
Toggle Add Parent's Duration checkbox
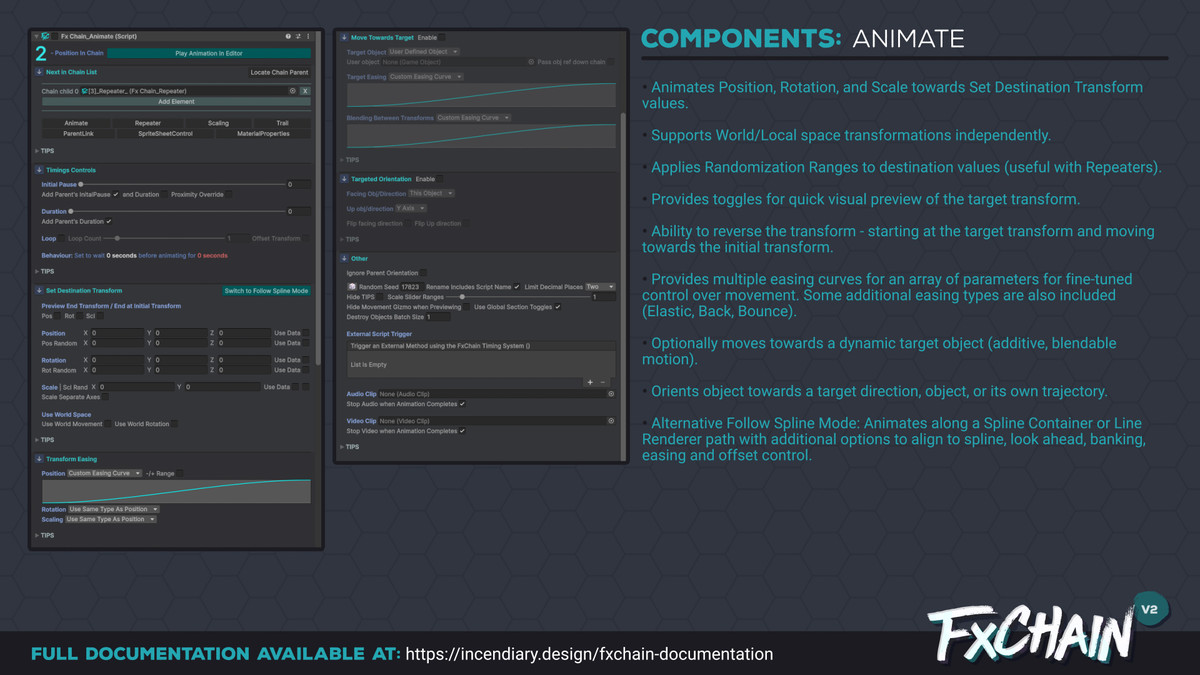109,221
